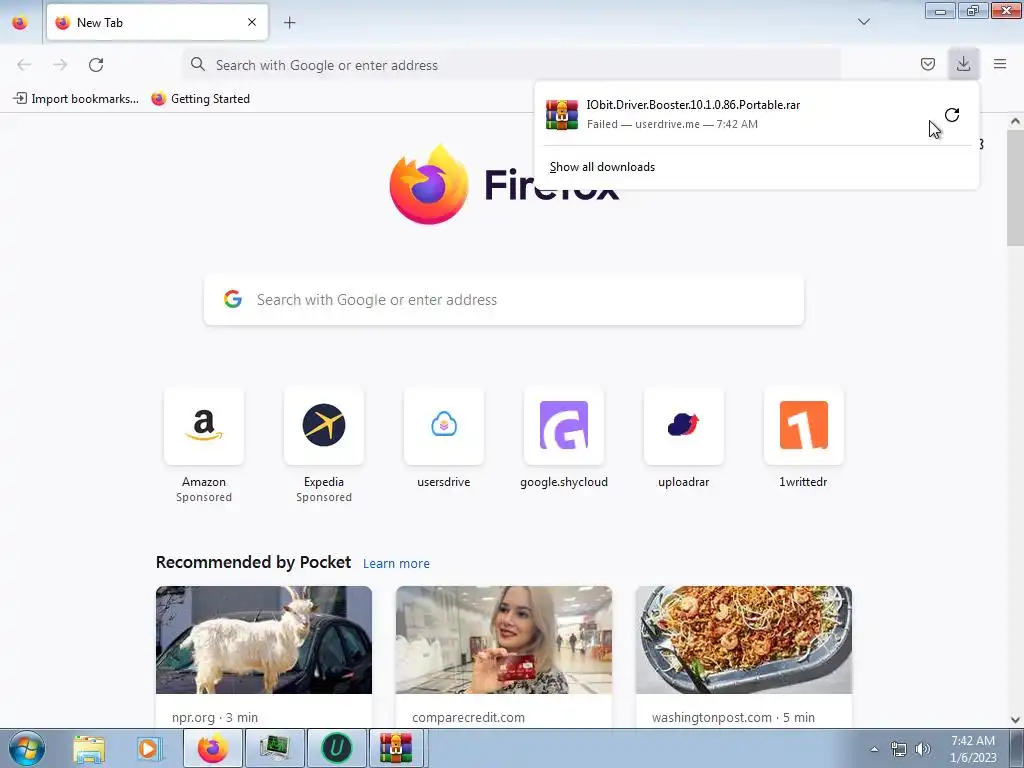Click the comparecredit.com source label
1024x768 pixels.
[468, 717]
